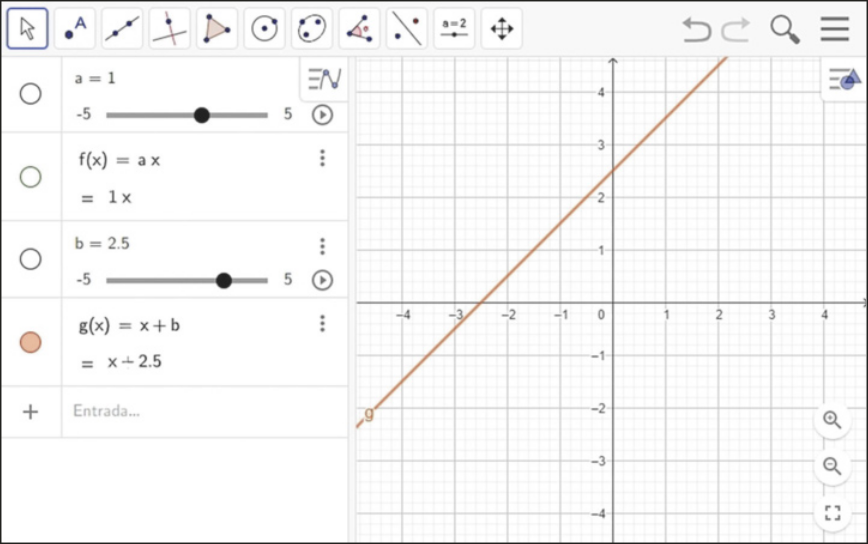
Task: Switch graph to fullscreen
Action: pos(832,513)
